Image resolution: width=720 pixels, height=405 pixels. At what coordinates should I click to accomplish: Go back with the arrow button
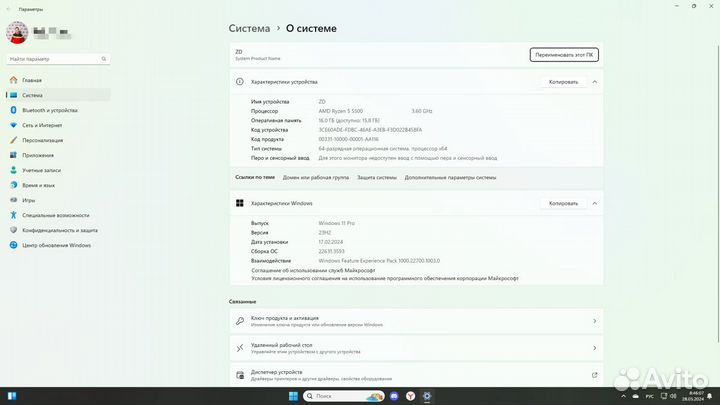(x=8, y=9)
